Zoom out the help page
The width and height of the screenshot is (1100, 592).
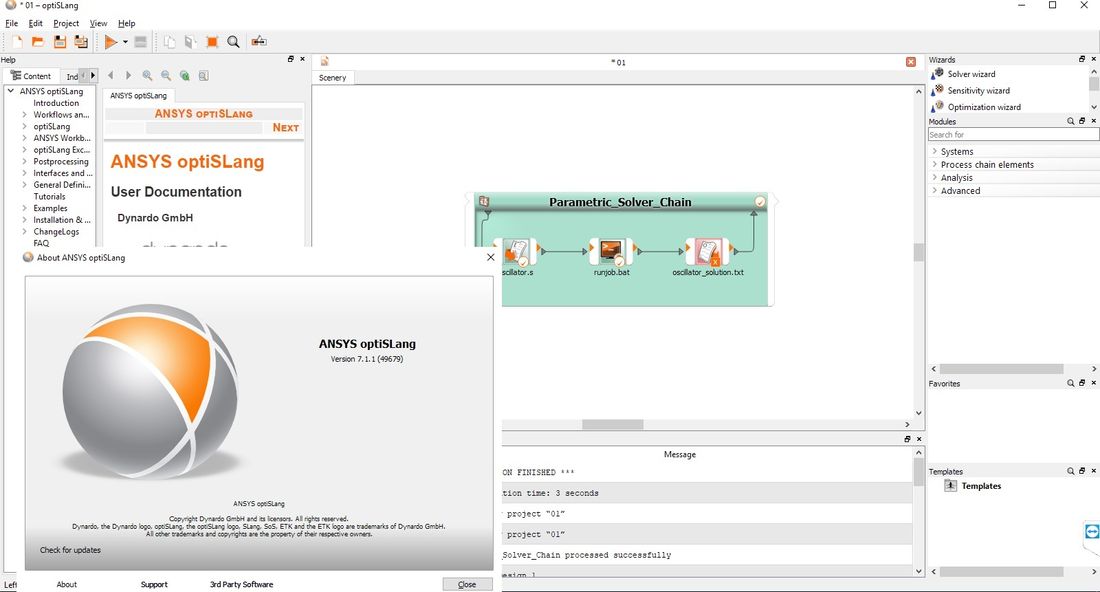pyautogui.click(x=166, y=75)
